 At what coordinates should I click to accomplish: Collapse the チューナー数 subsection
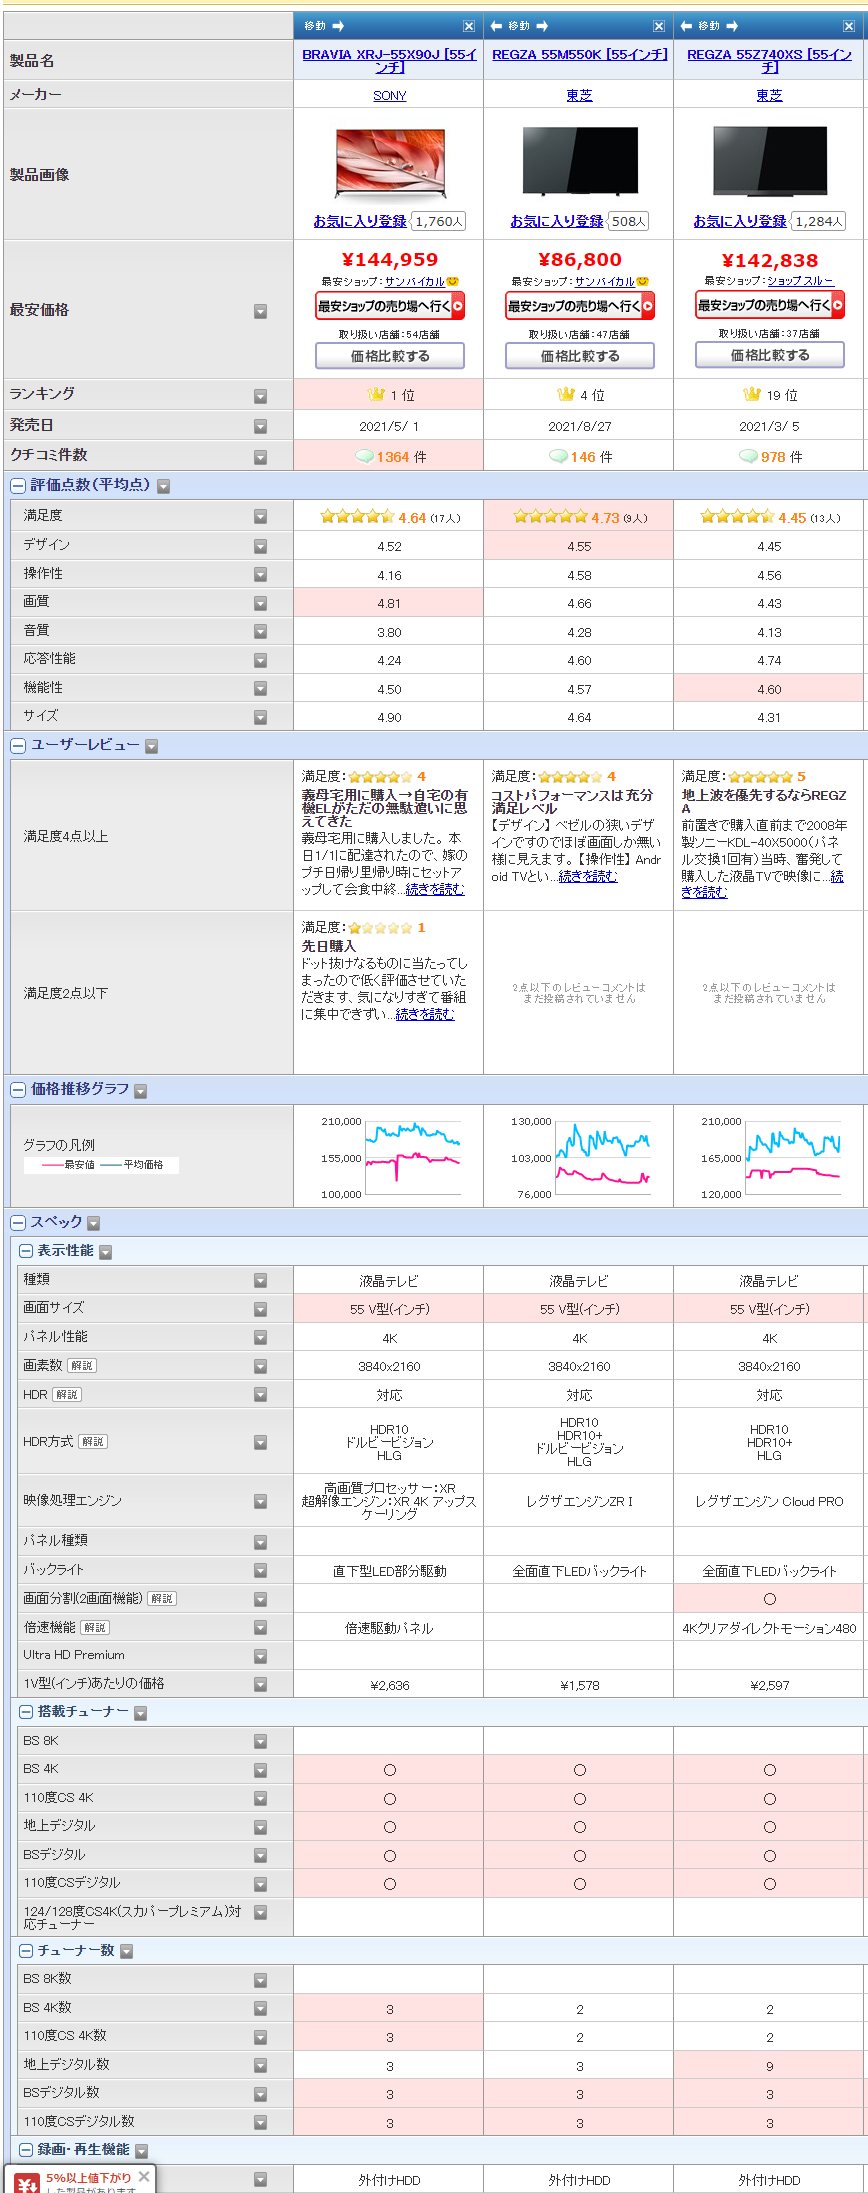tap(26, 1951)
